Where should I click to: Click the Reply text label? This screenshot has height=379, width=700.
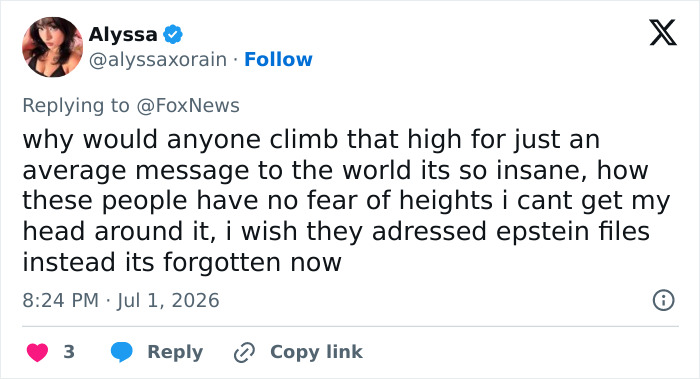point(175,352)
